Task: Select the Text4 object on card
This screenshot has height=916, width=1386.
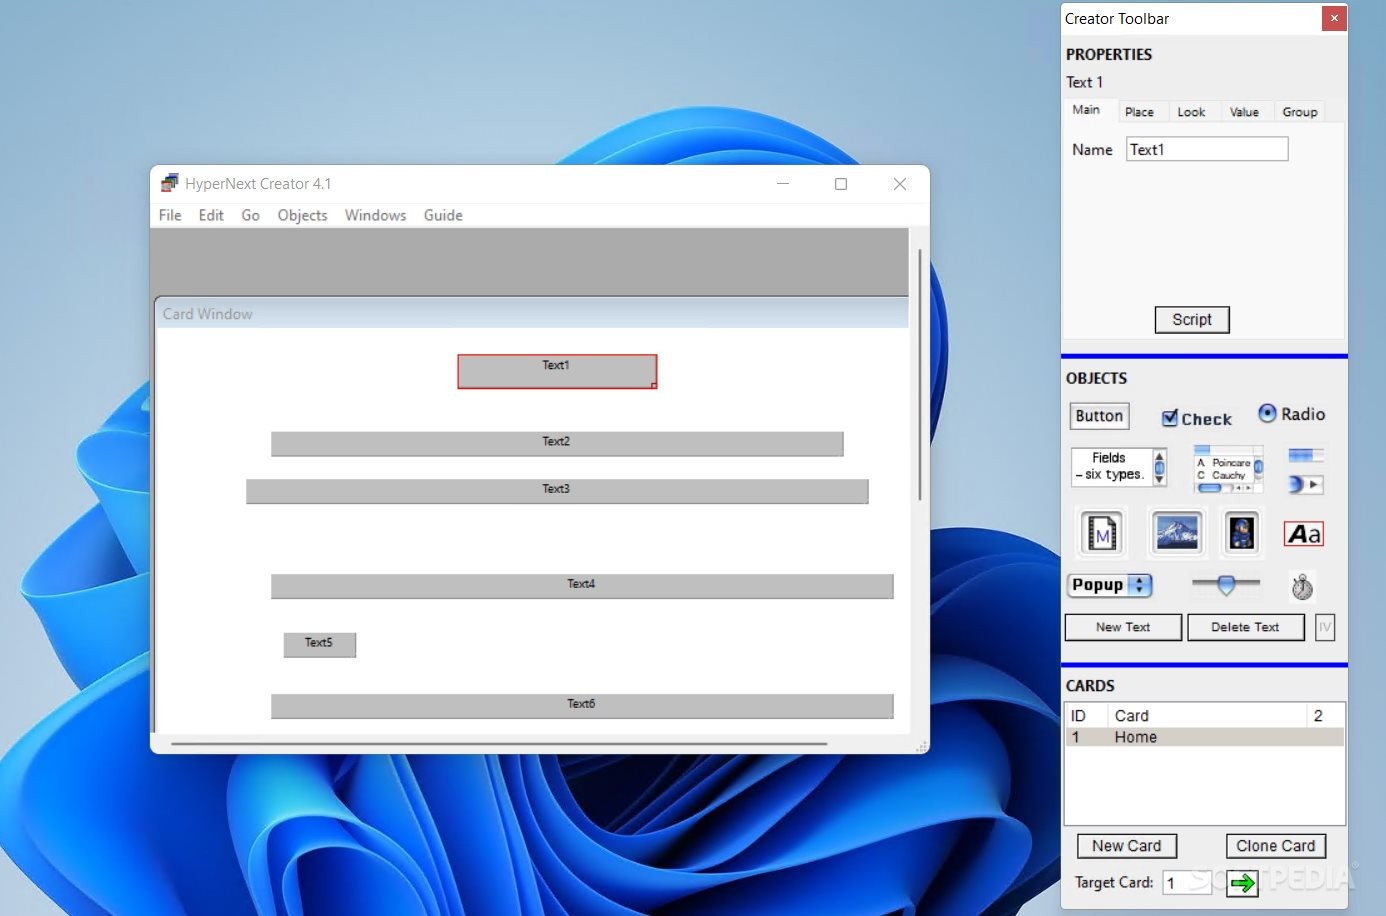Action: (582, 586)
